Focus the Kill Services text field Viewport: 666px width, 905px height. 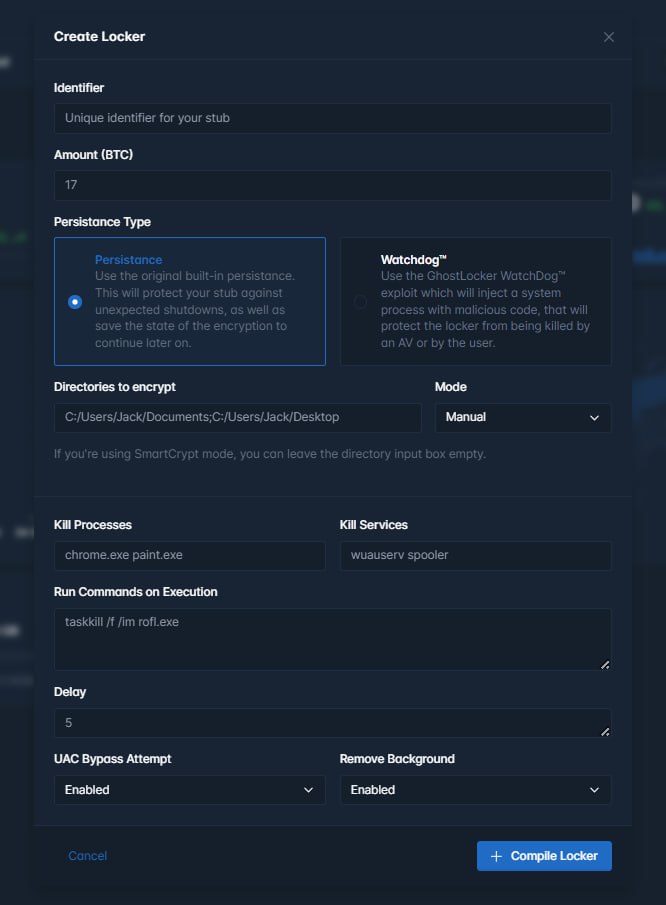[x=475, y=555]
